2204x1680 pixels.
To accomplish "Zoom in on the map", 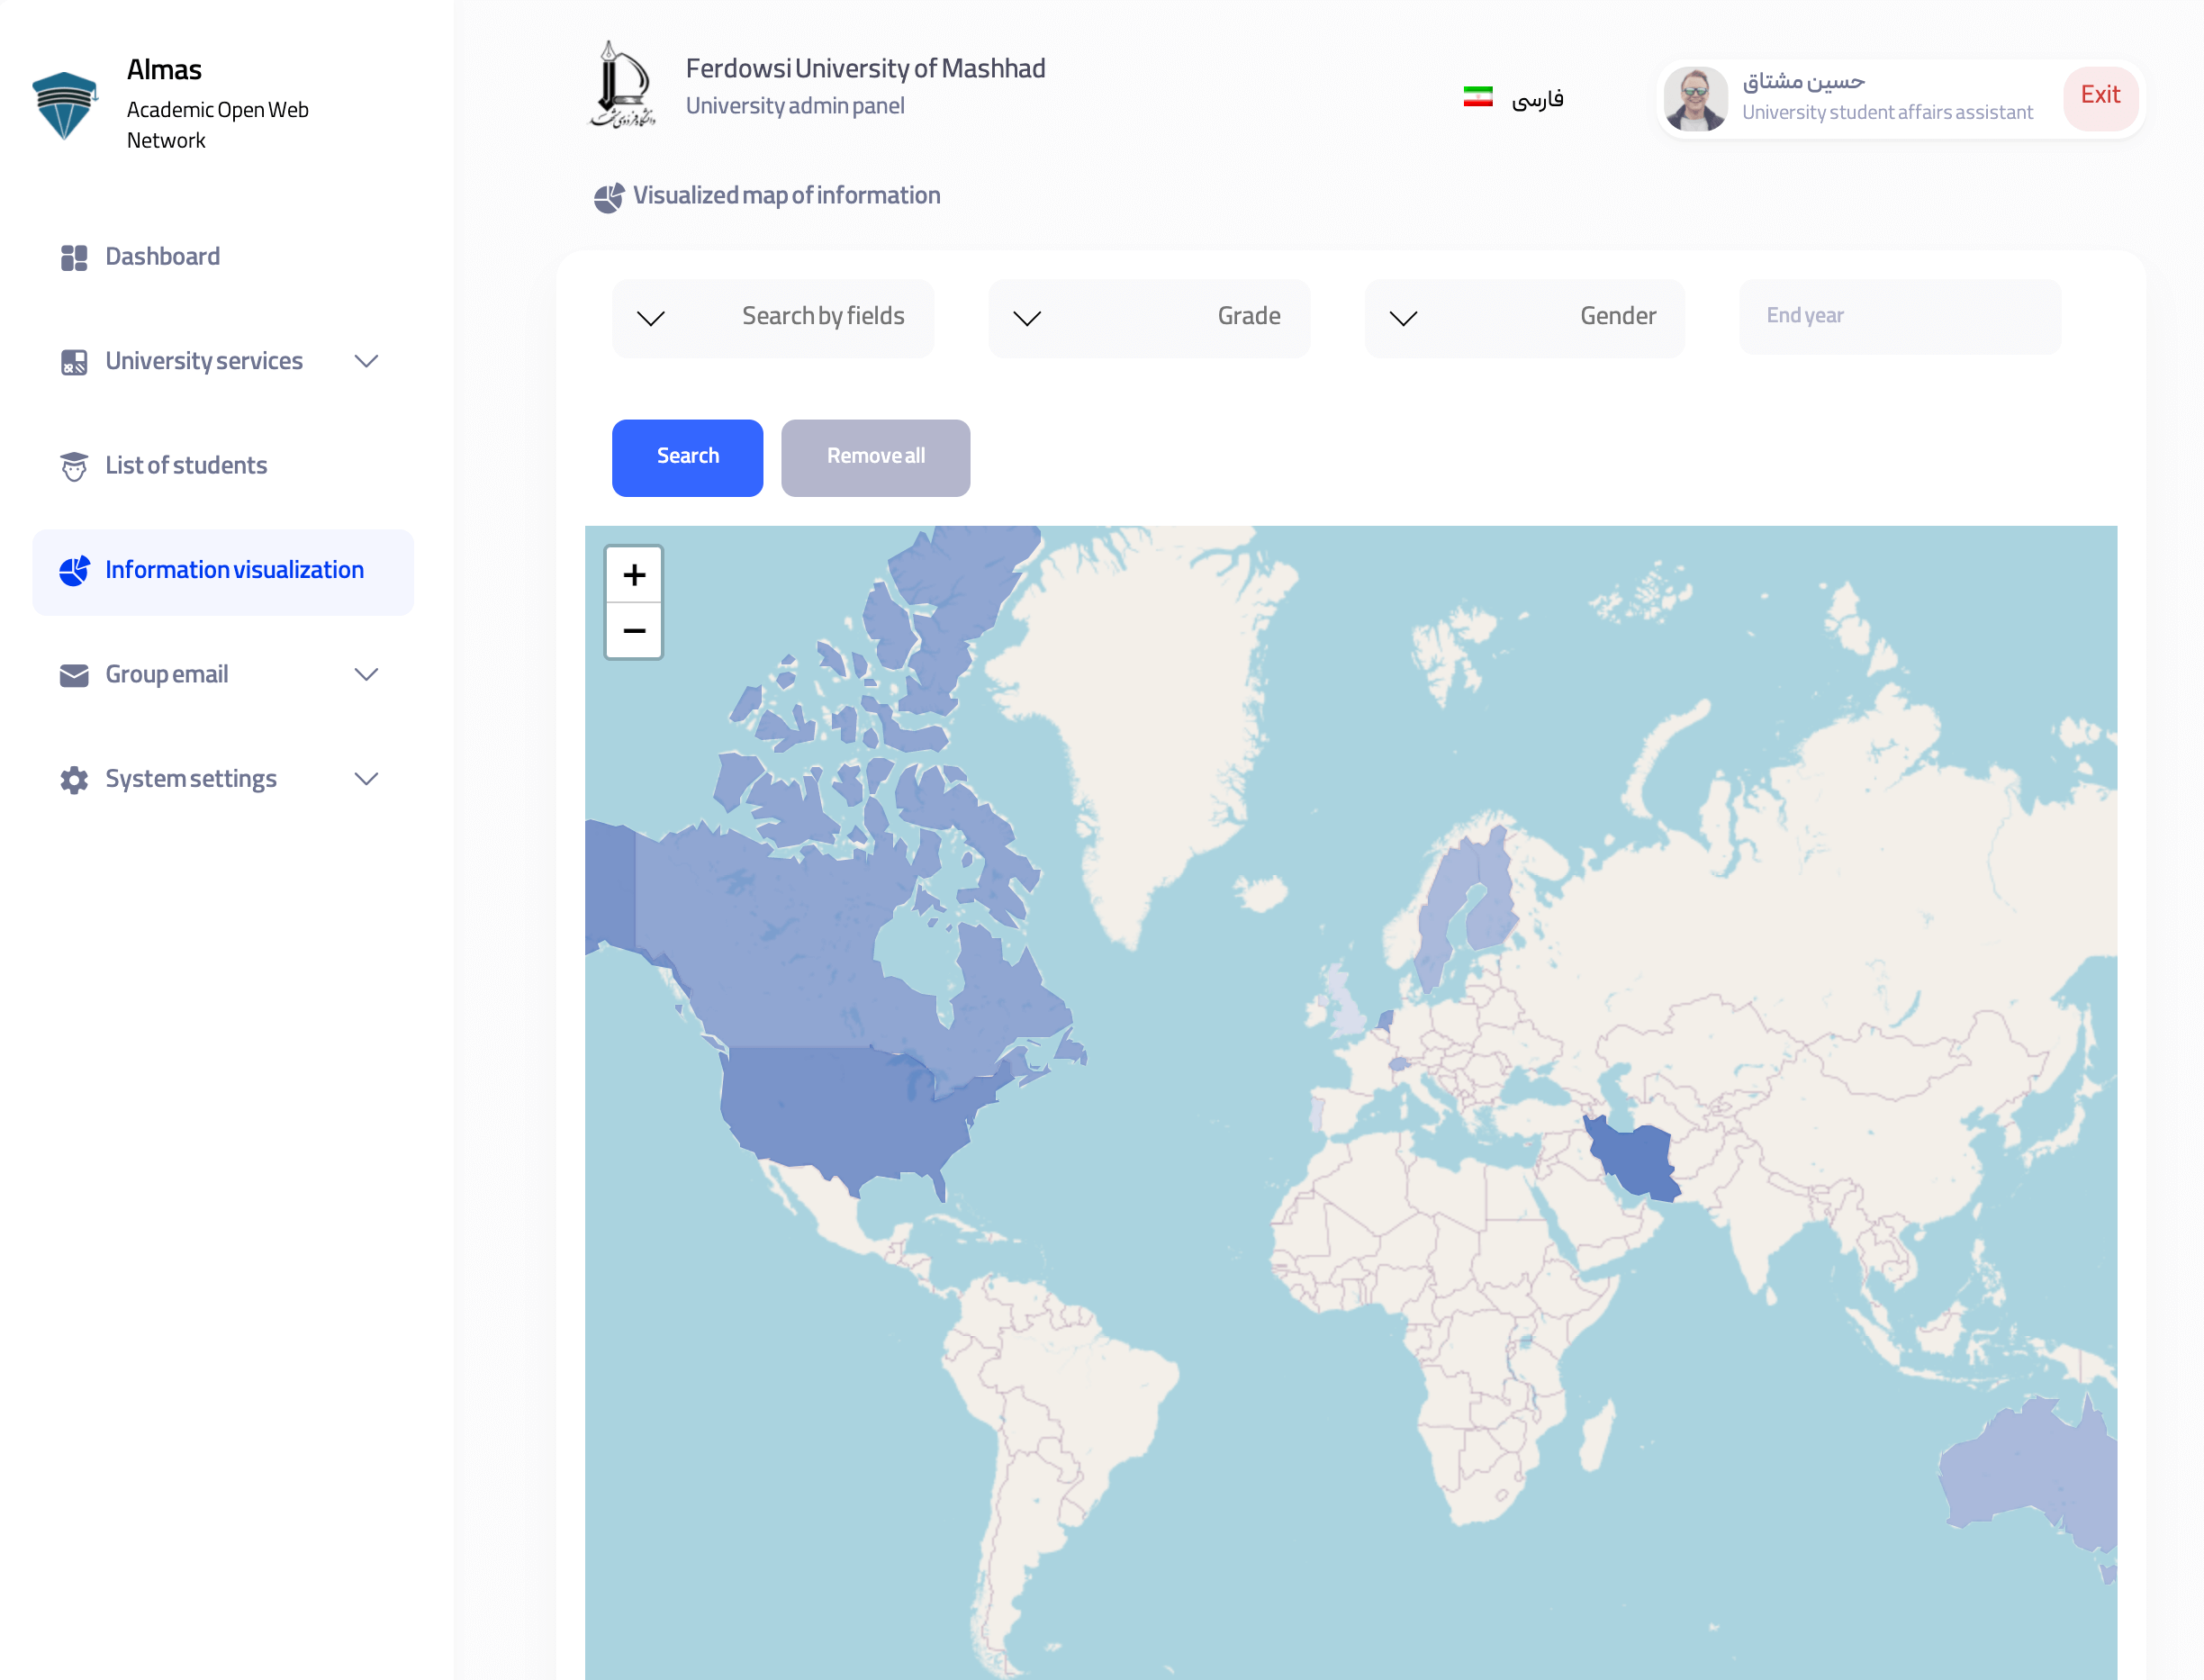I will point(634,575).
